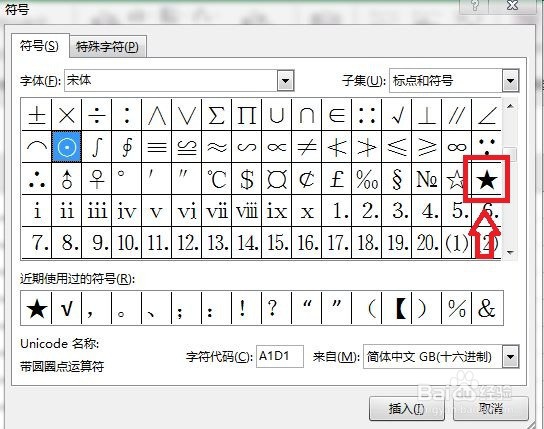Select the product Π symbol
Image resolution: width=544 pixels, height=429 pixels.
pos(246,115)
